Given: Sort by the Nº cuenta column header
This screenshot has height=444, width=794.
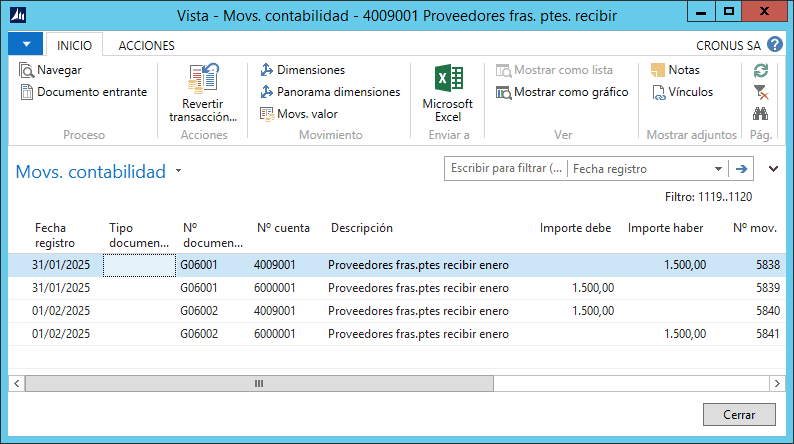Looking at the screenshot, I should coord(283,228).
